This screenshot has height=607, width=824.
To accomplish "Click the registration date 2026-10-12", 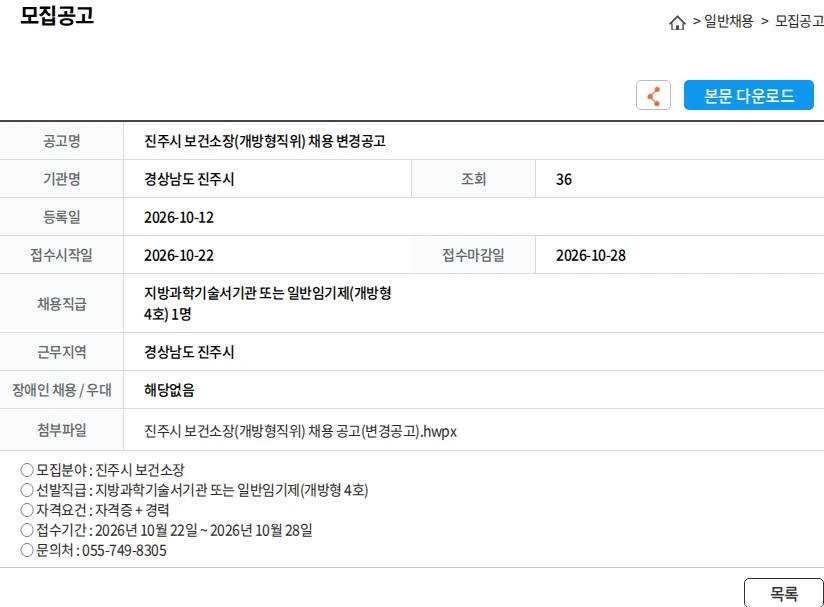I will click(179, 217).
